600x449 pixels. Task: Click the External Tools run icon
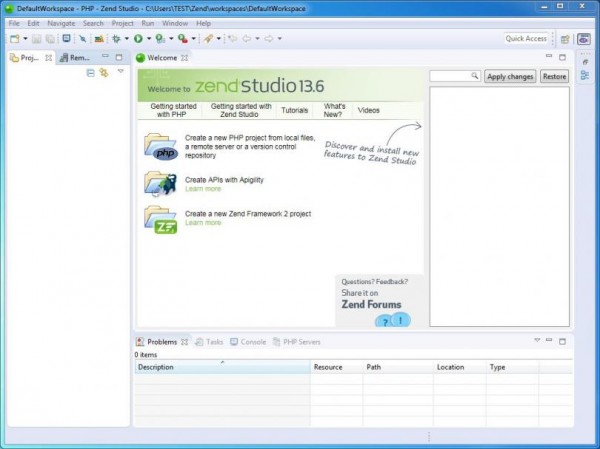(183, 39)
